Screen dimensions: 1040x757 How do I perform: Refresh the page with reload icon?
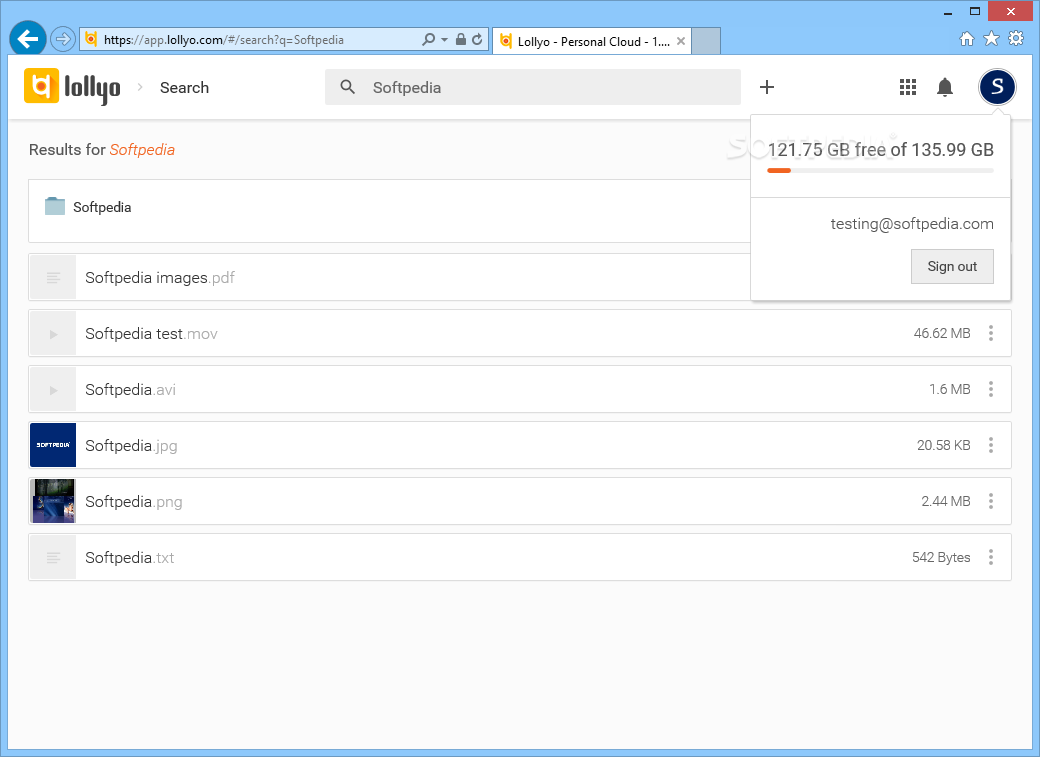coord(477,39)
